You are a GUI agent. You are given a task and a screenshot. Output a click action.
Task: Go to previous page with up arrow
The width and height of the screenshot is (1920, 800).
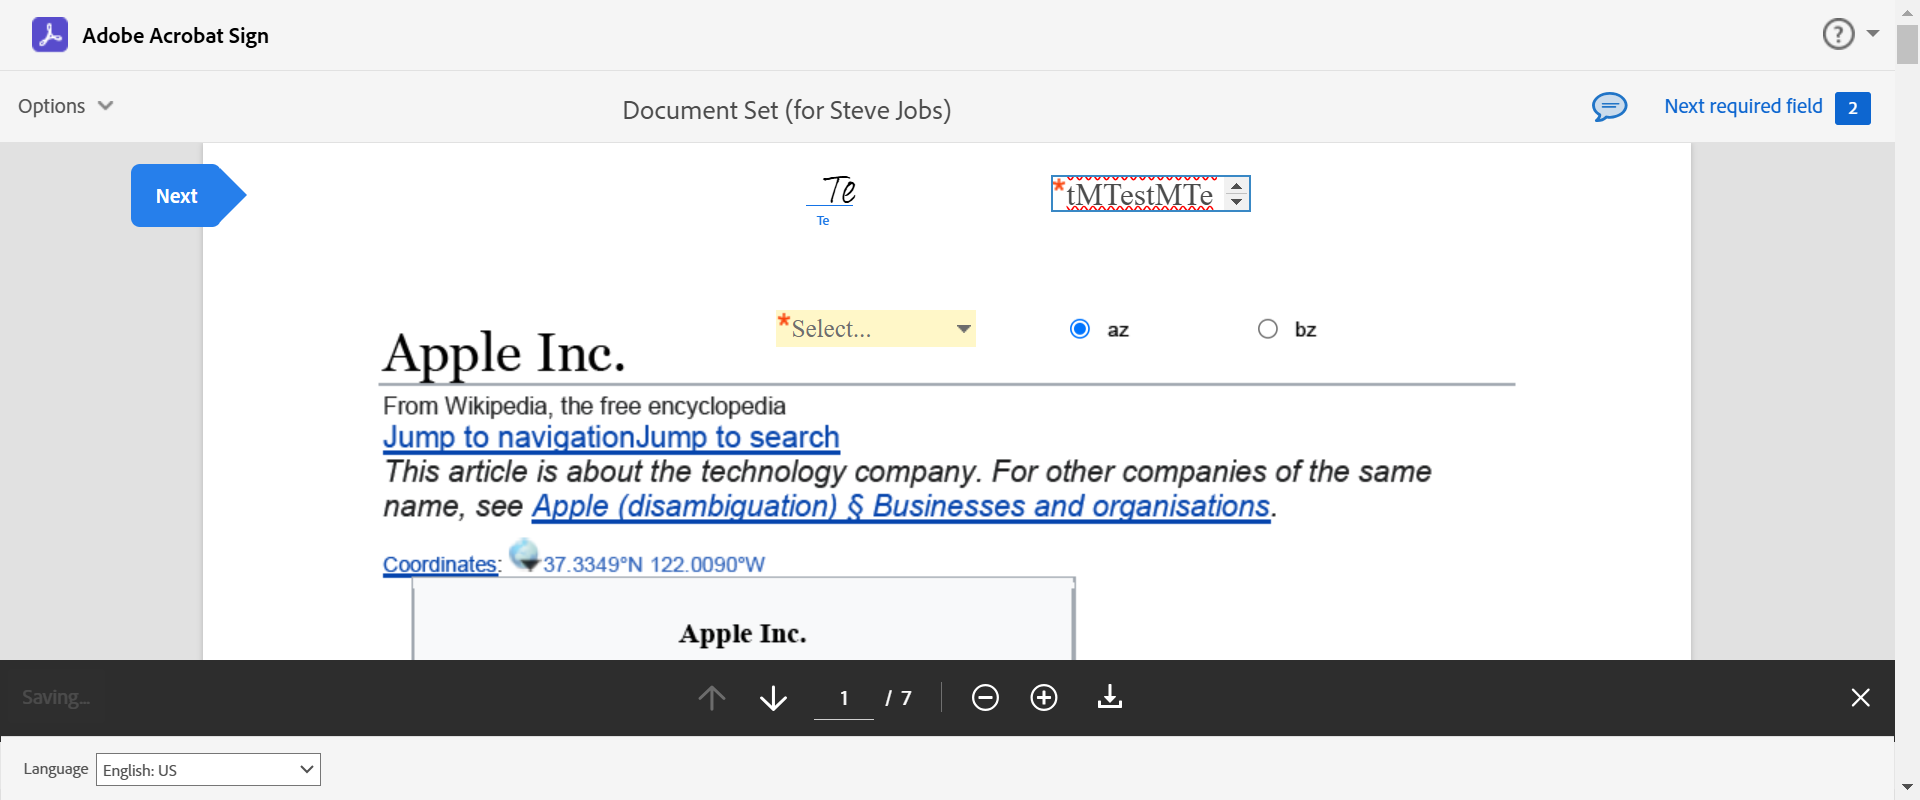712,697
